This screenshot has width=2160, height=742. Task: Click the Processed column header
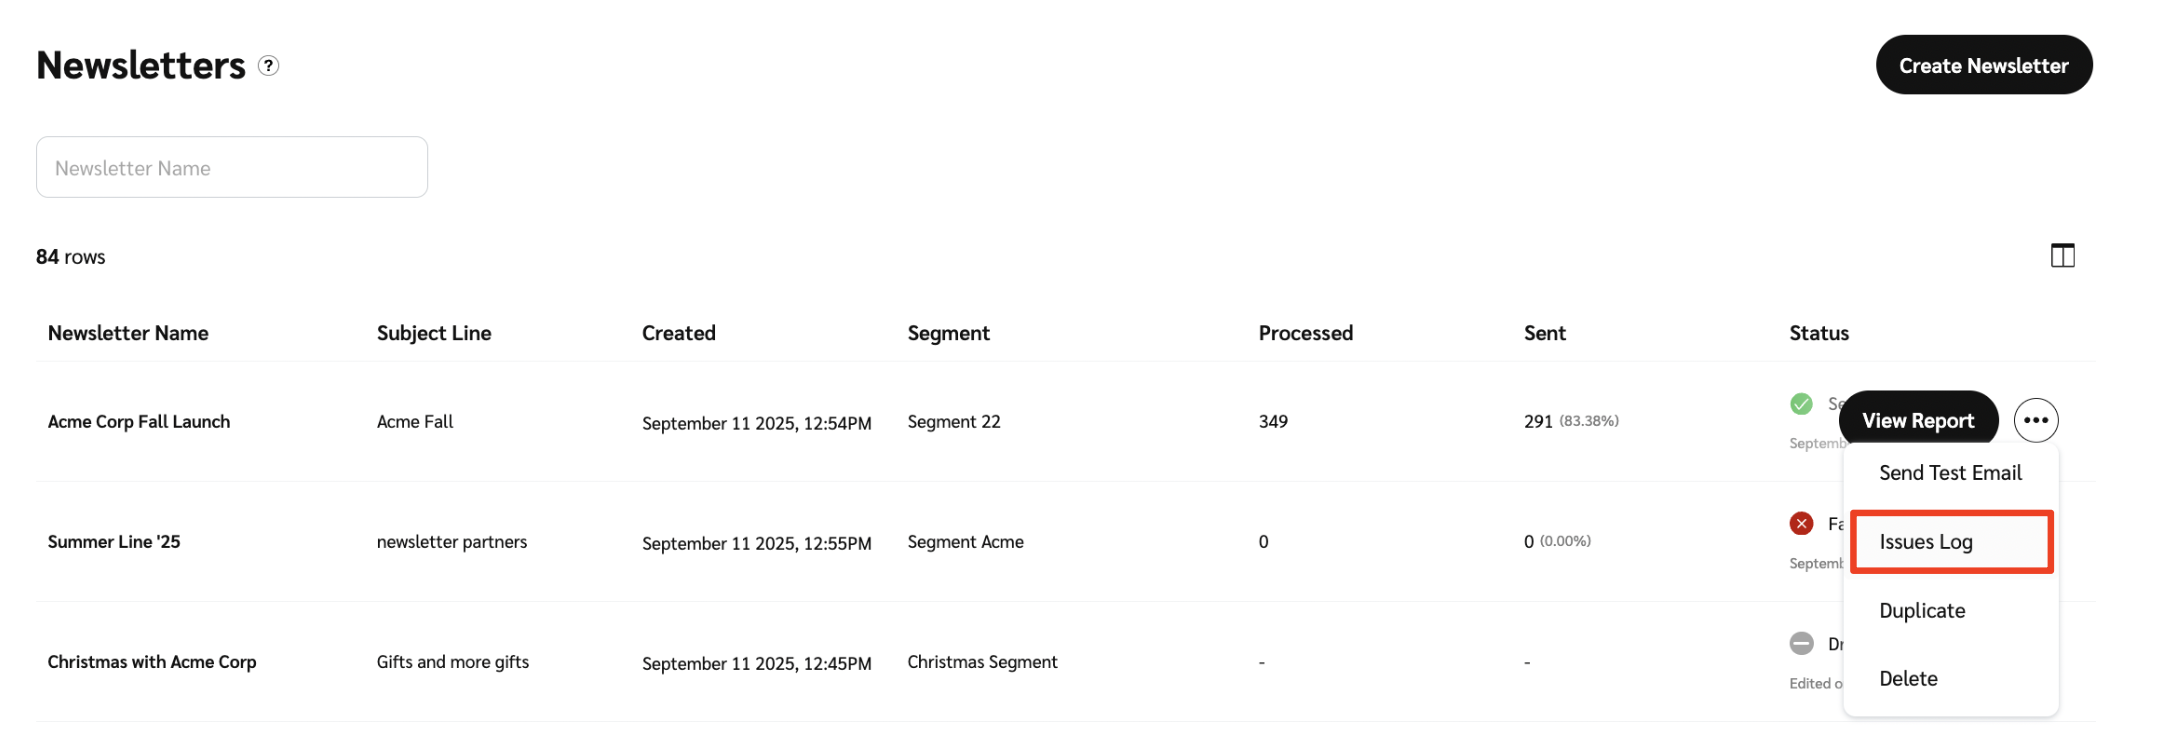pos(1305,333)
